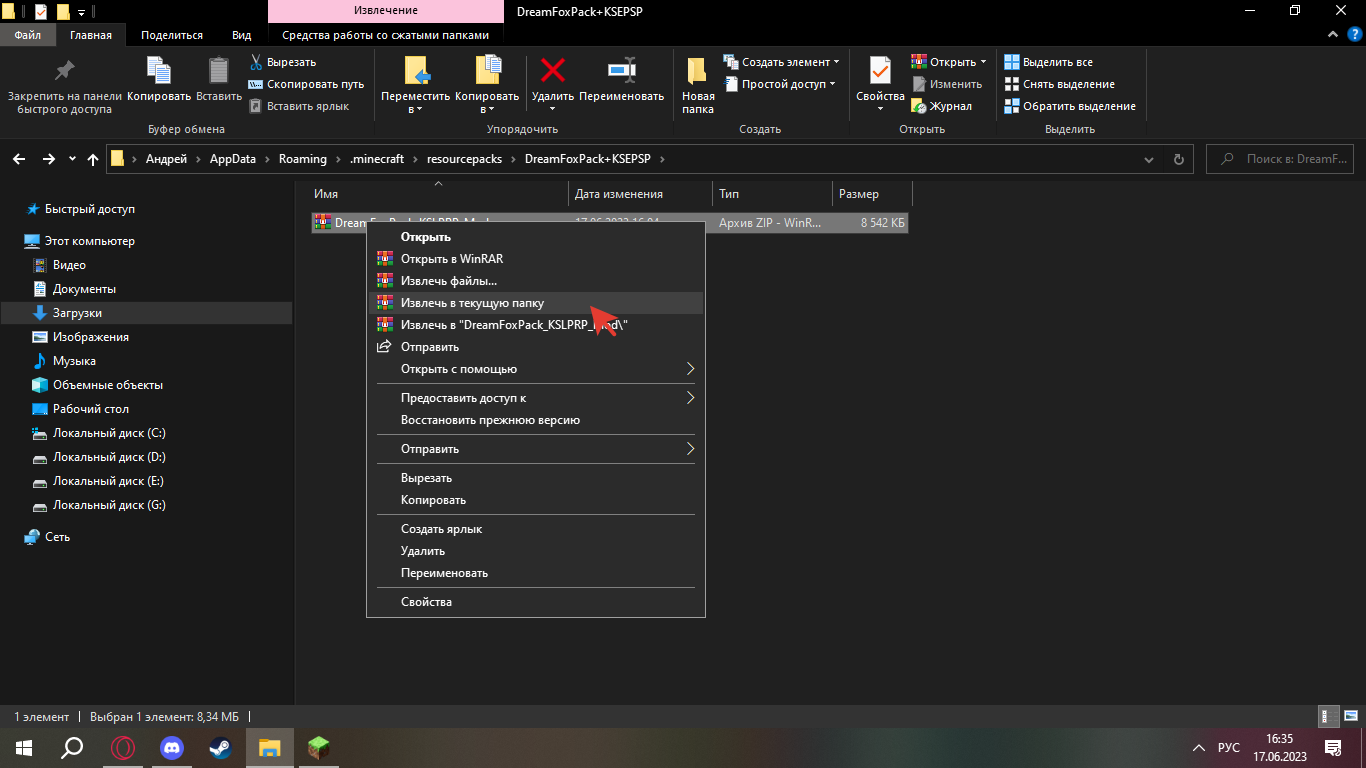
Task: Open Downloads (Загрузки) in navigation pane
Action: pyautogui.click(x=77, y=313)
